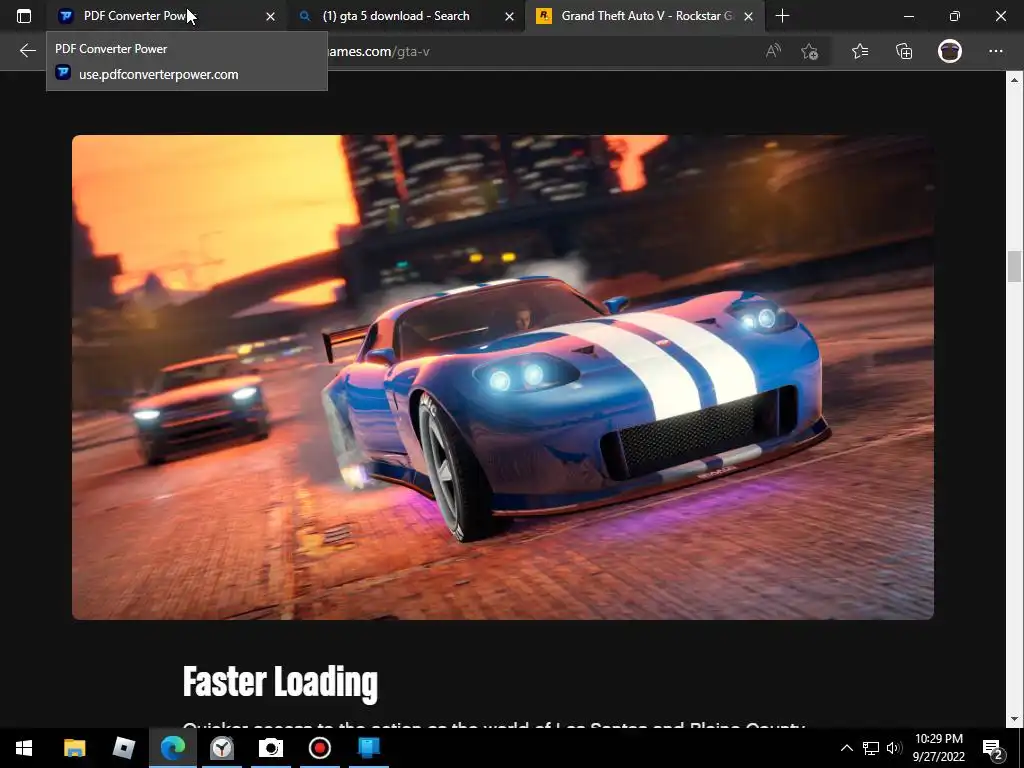Open the tab actions menu icon
The height and width of the screenshot is (768, 1024).
24,16
